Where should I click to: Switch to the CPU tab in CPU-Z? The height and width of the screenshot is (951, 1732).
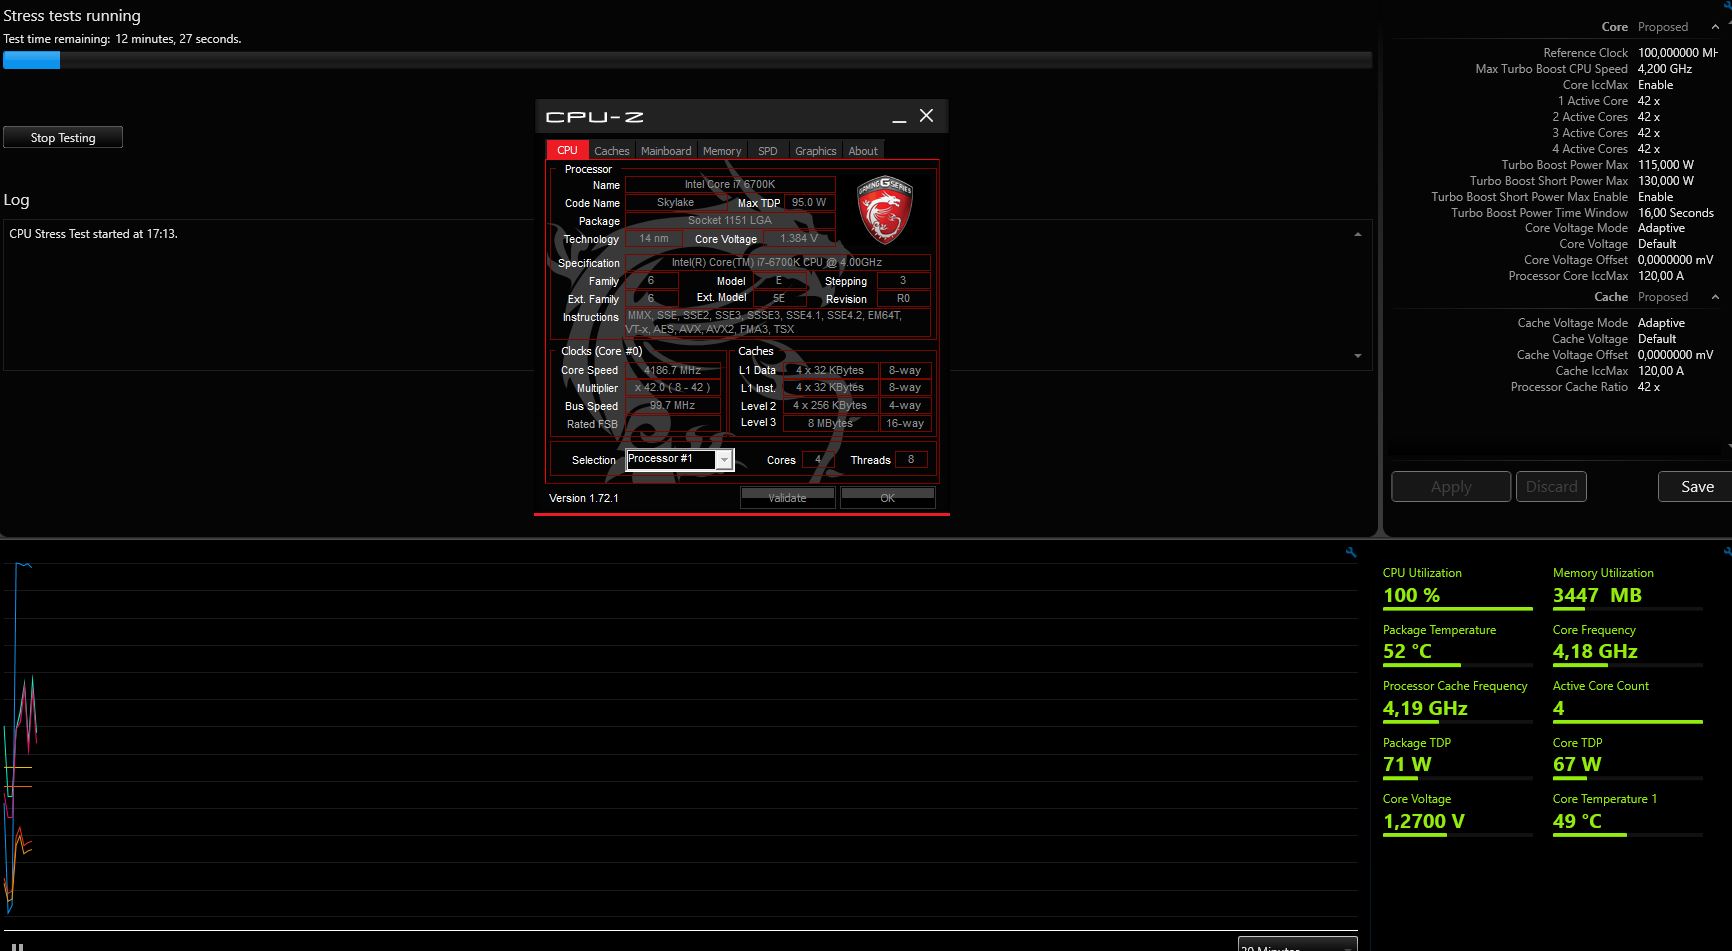point(567,150)
